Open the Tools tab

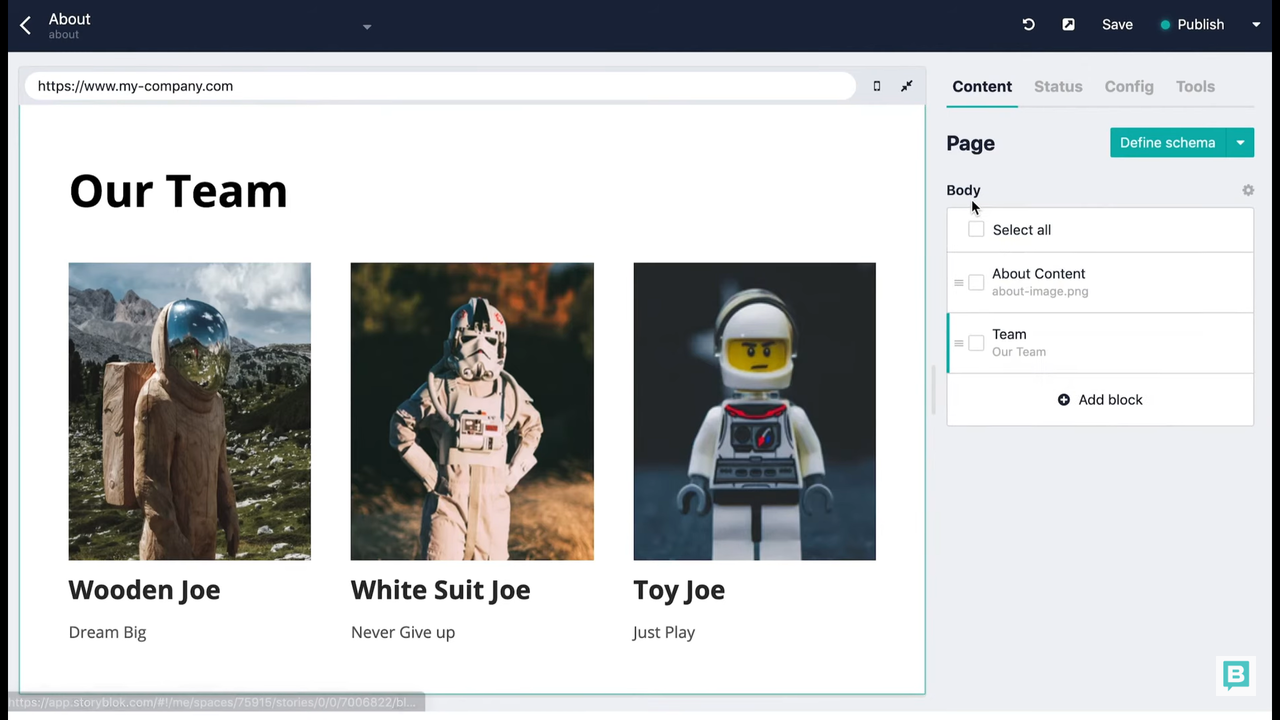(x=1194, y=87)
